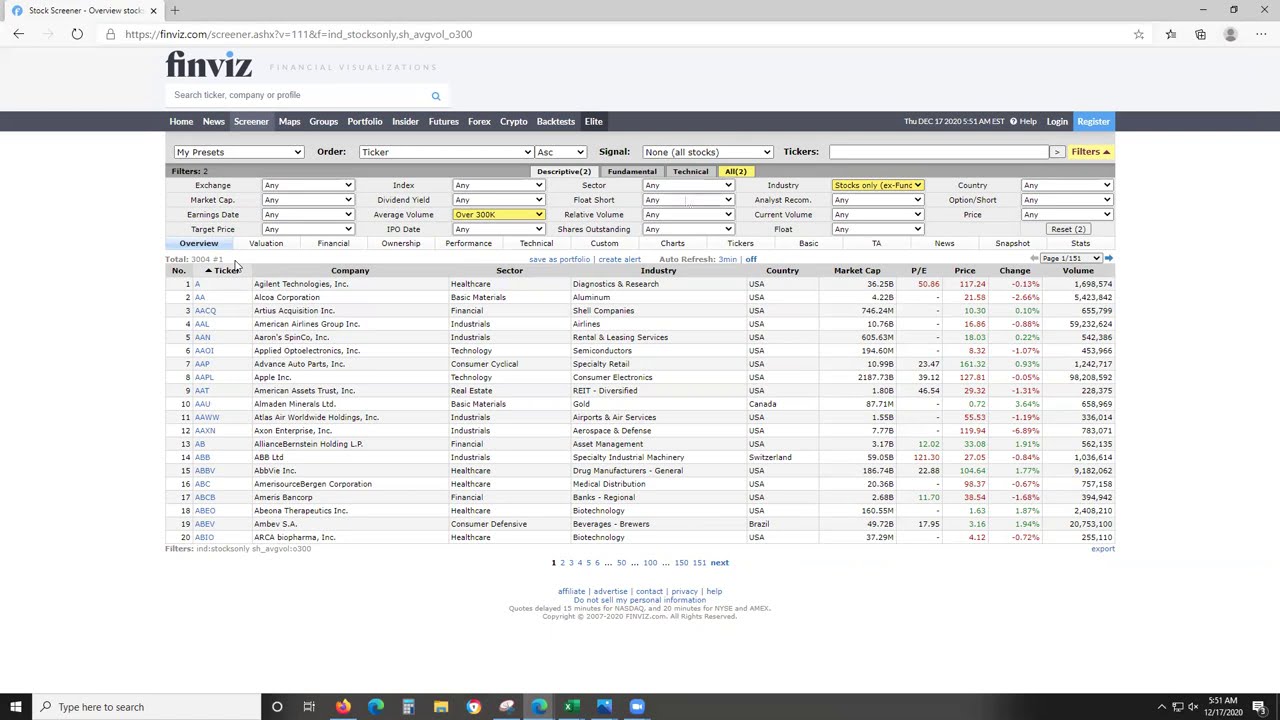This screenshot has width=1280, height=720.
Task: Switch to the Fundamental filters tab
Action: coord(632,172)
